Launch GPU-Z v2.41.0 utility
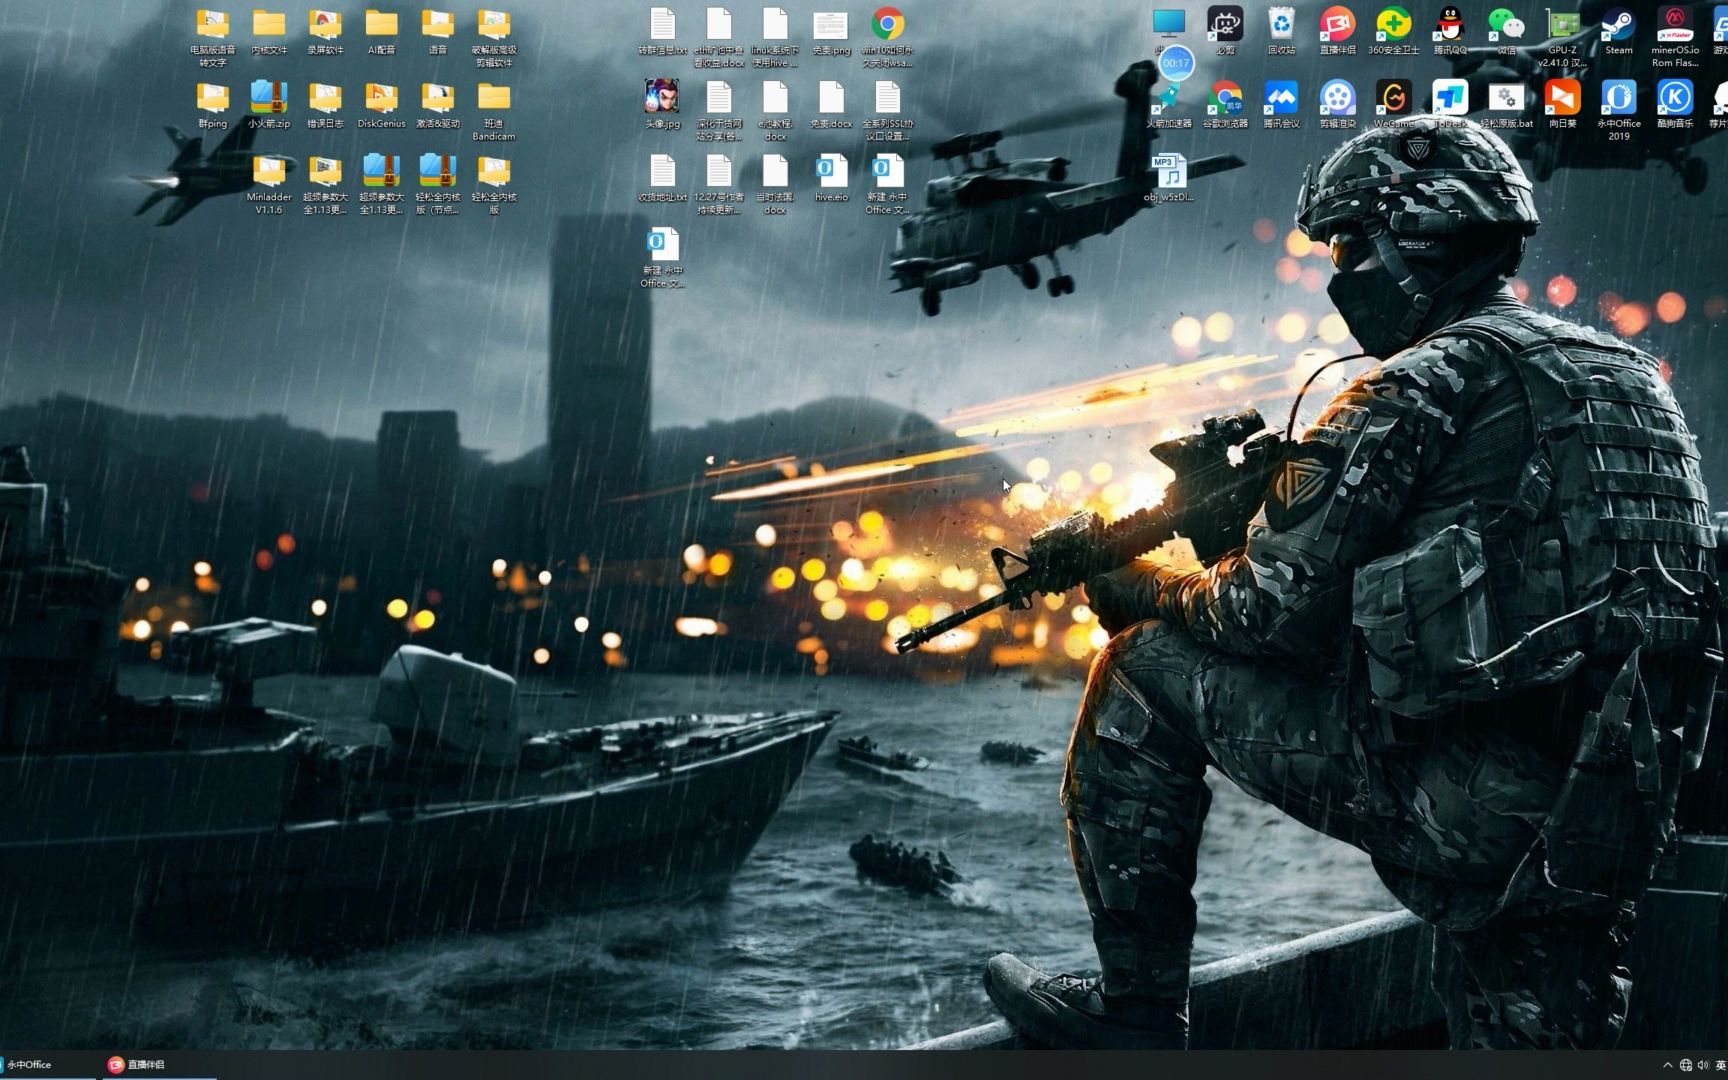This screenshot has height=1080, width=1728. click(x=1562, y=37)
